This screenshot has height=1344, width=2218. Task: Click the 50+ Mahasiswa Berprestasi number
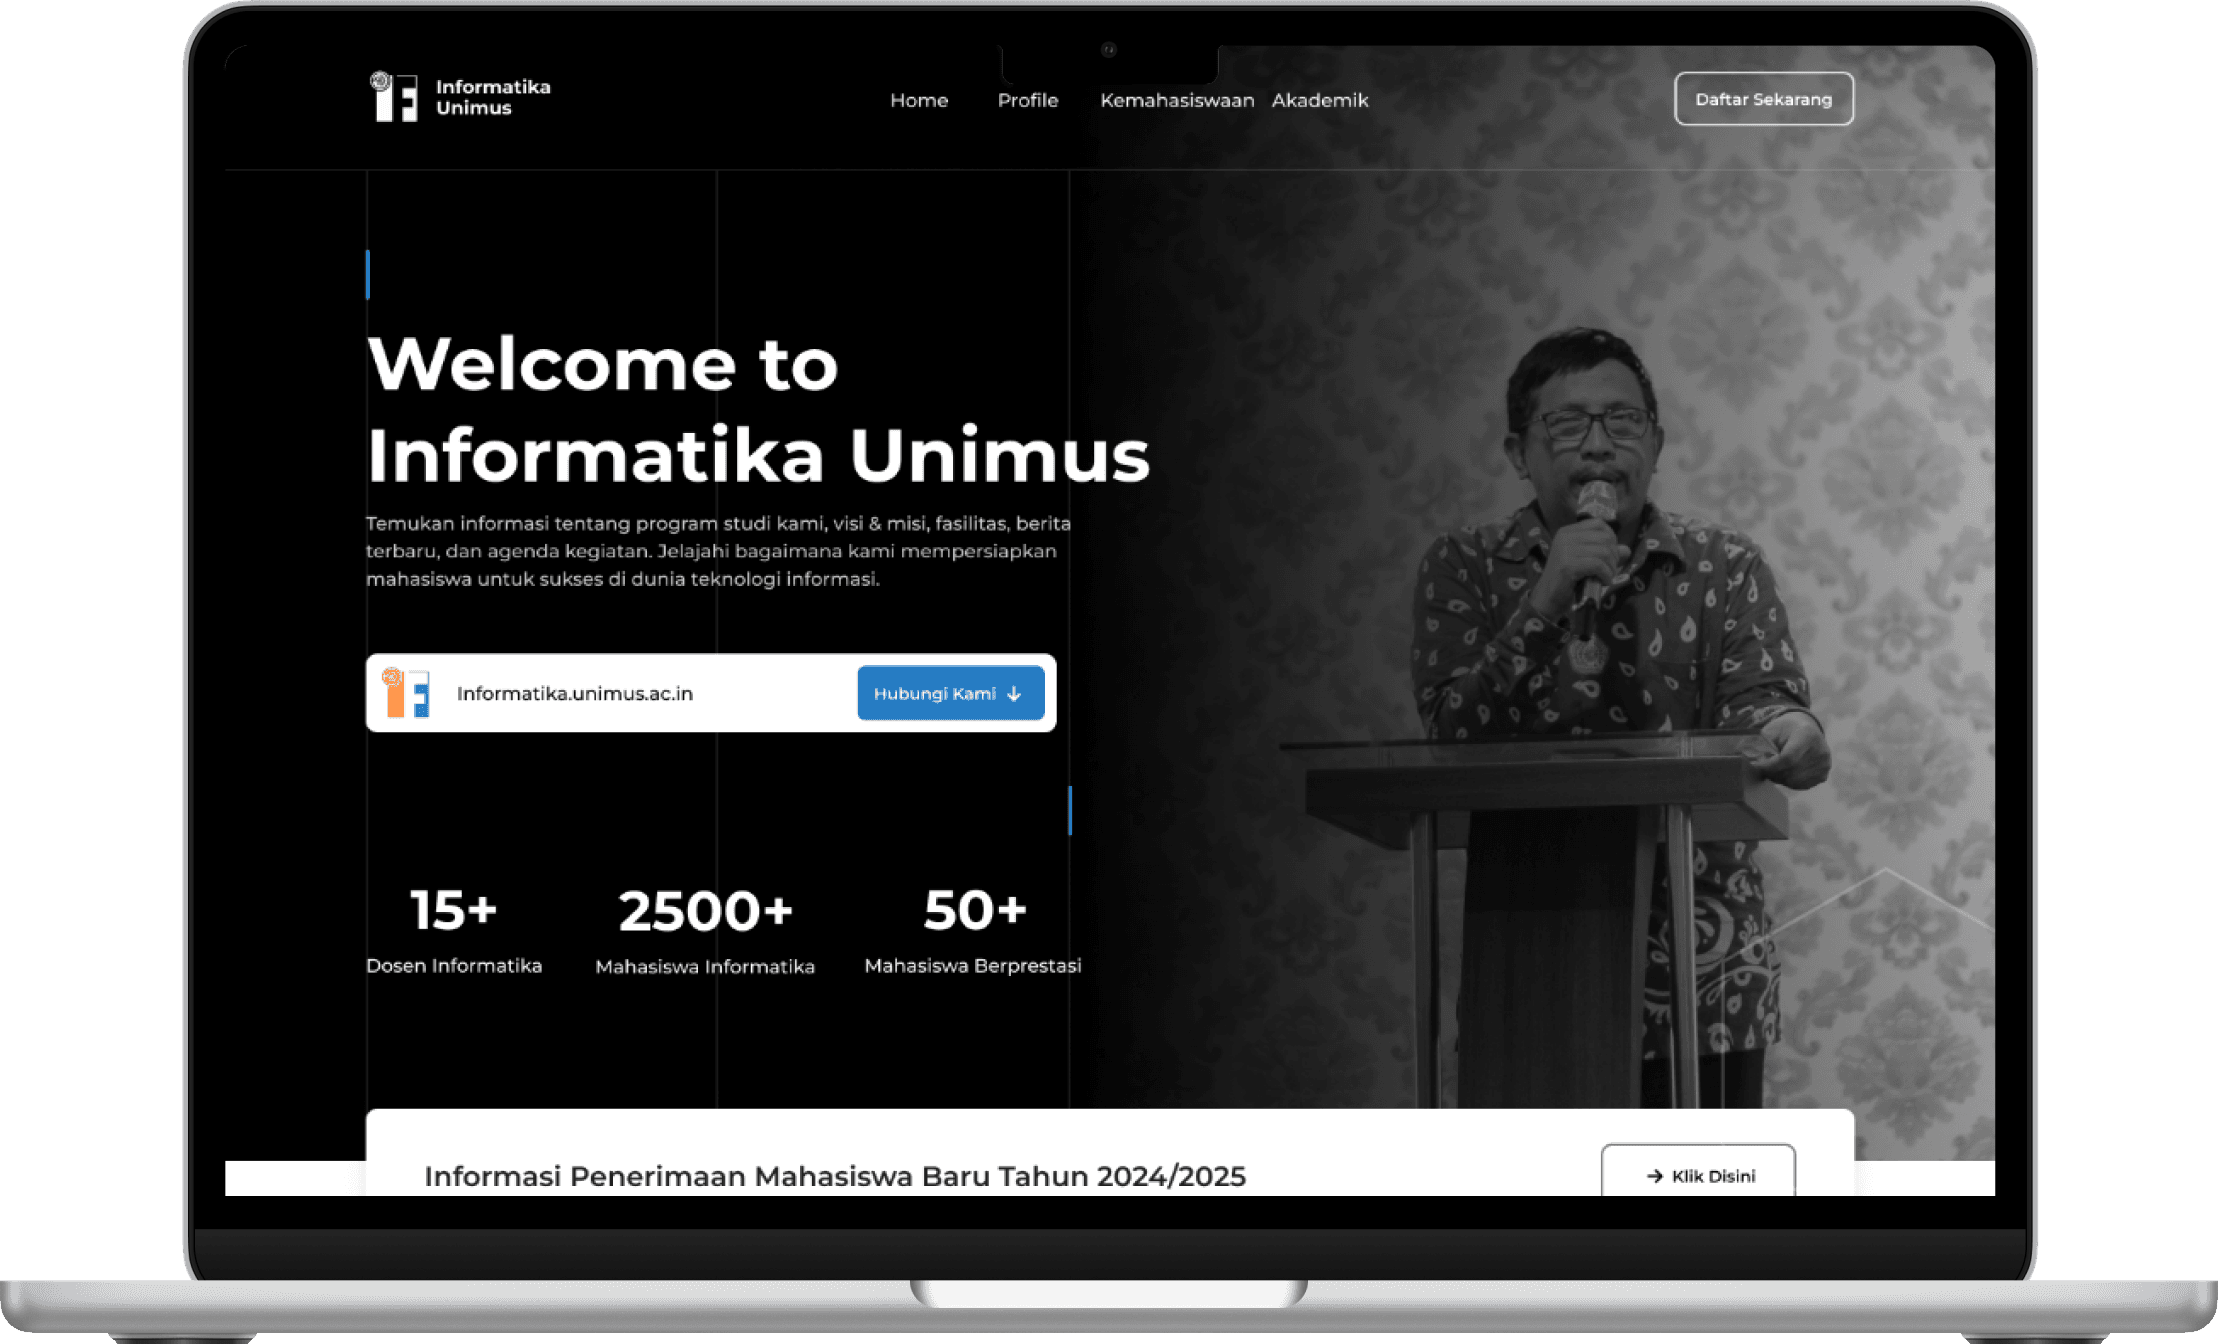(974, 911)
